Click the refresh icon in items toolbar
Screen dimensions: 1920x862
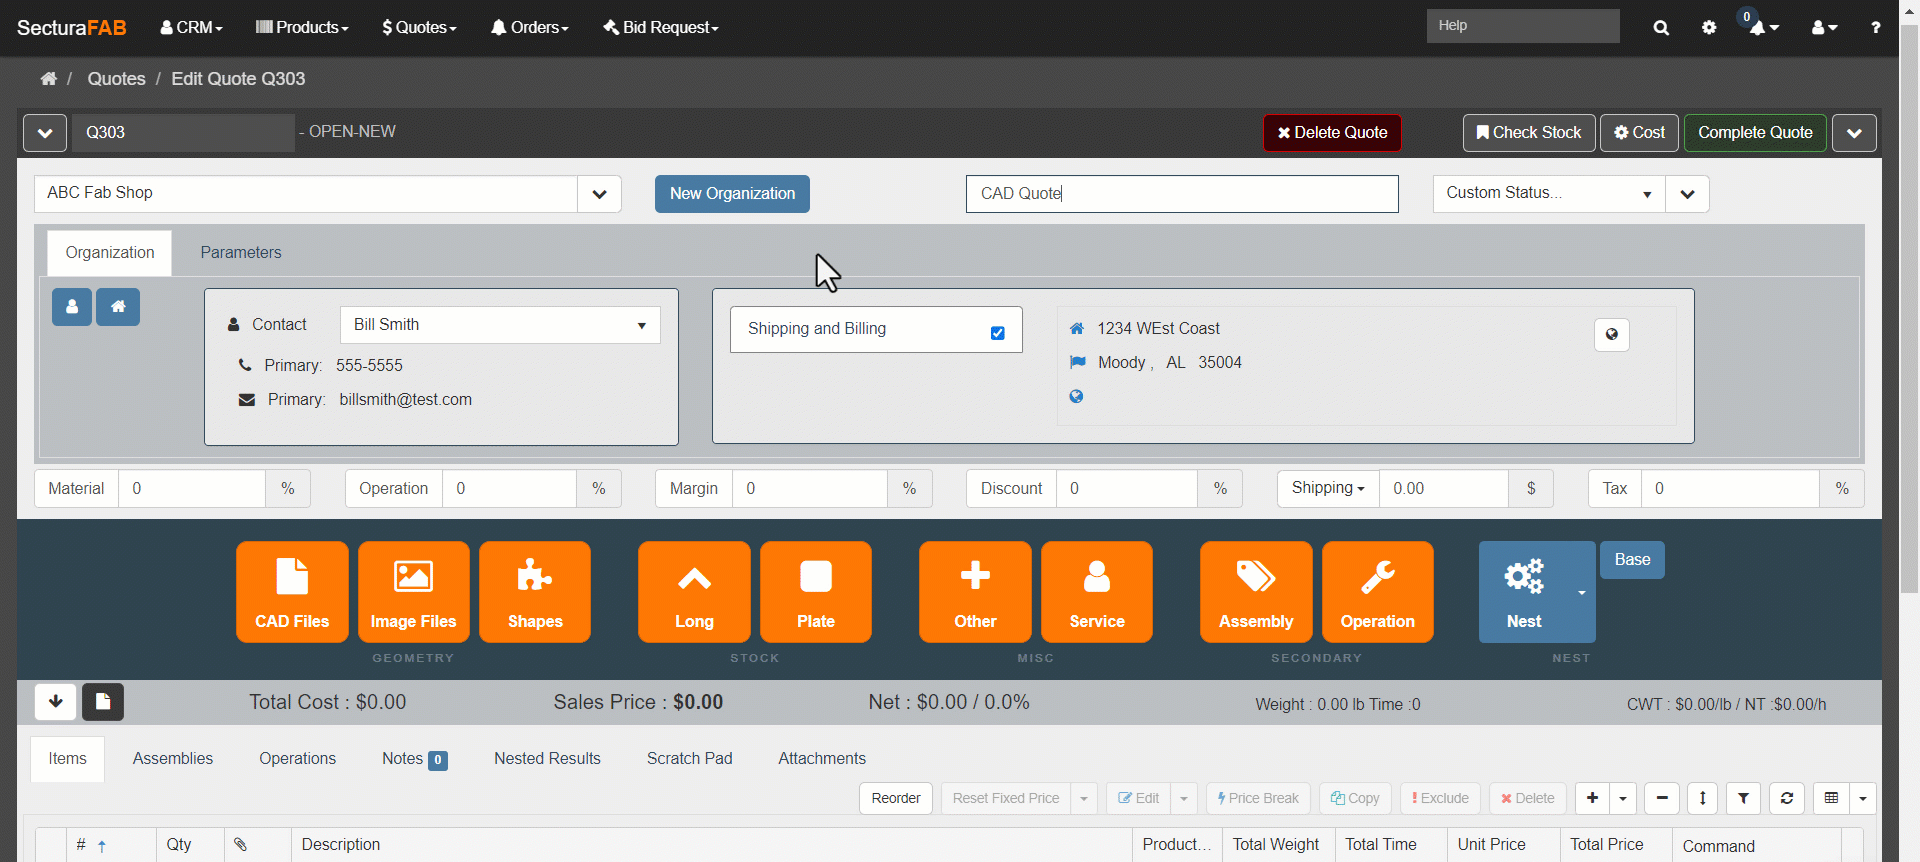click(x=1786, y=798)
